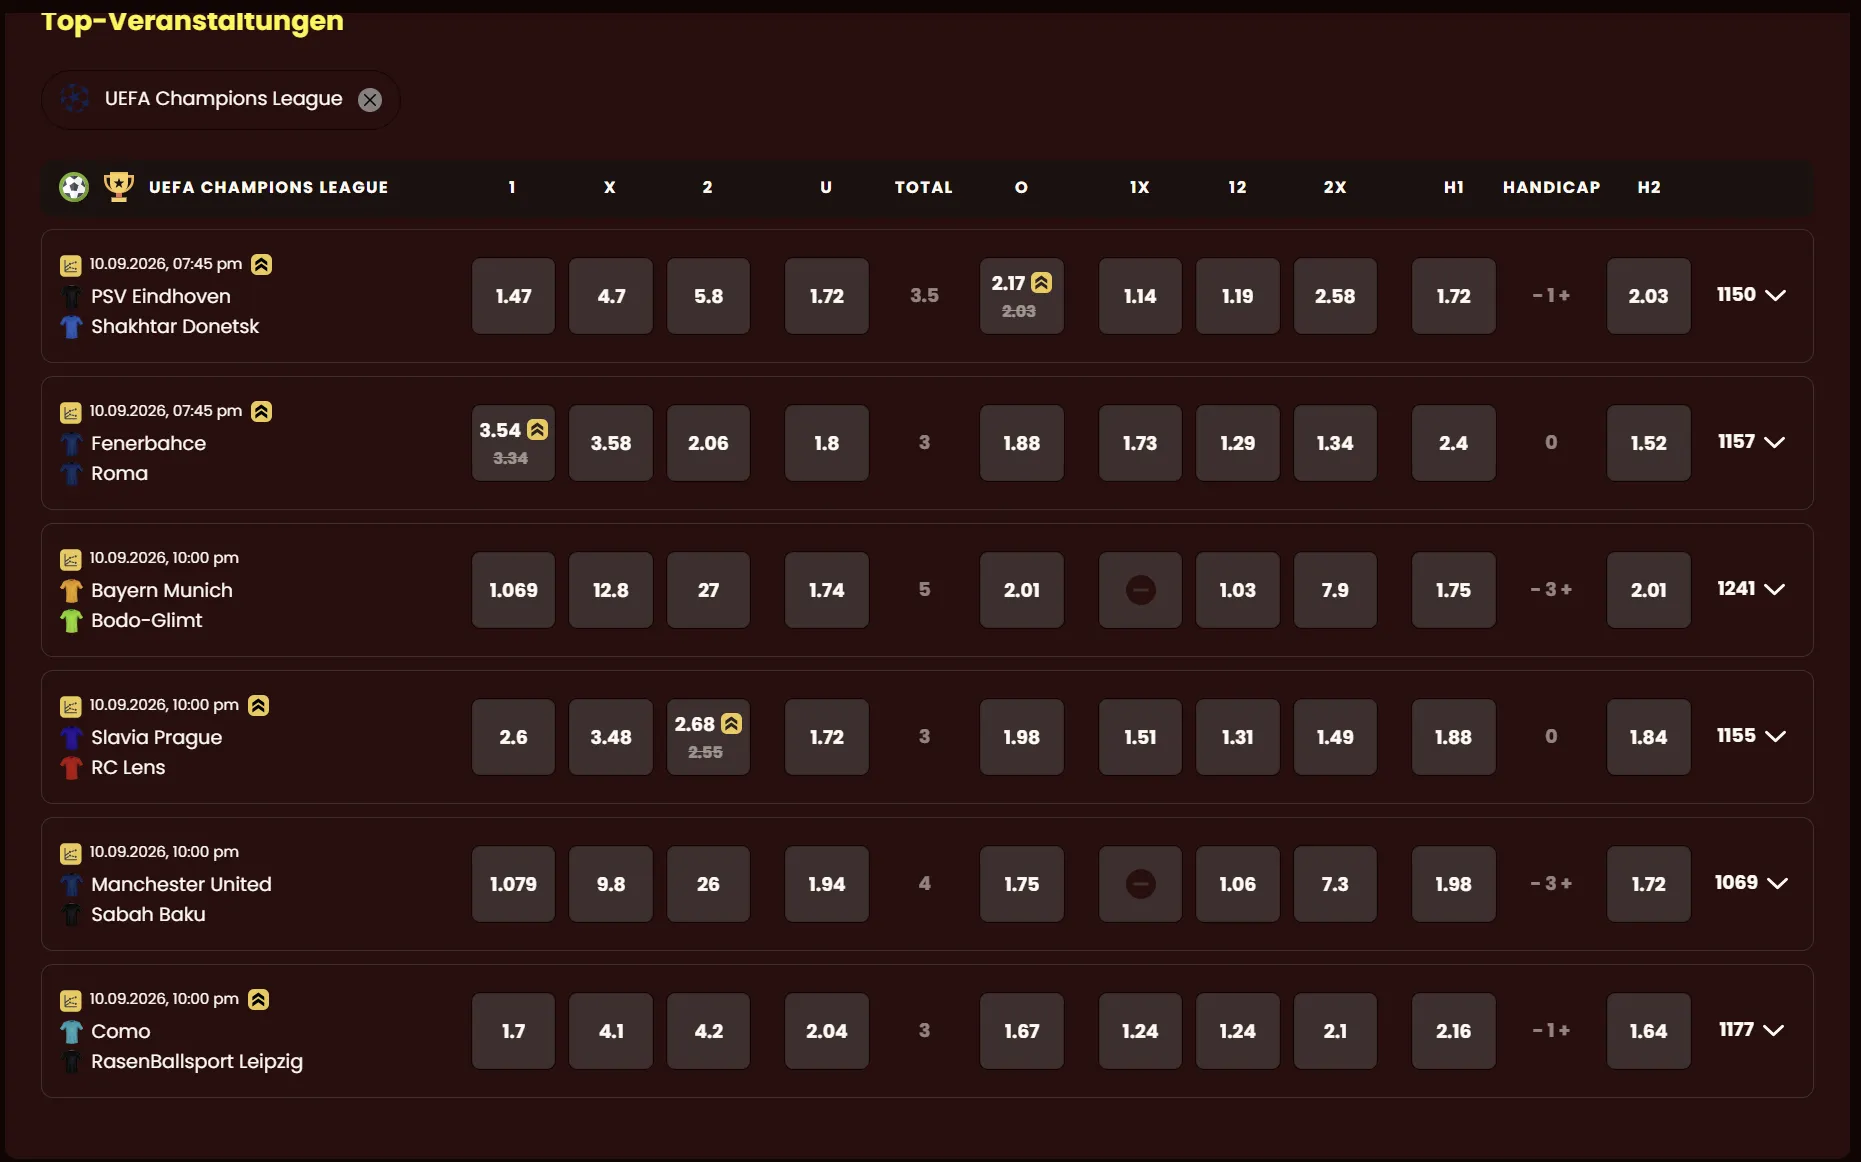Open the RasenBallsport Leipzig team name
The height and width of the screenshot is (1162, 1861).
pyautogui.click(x=197, y=1061)
